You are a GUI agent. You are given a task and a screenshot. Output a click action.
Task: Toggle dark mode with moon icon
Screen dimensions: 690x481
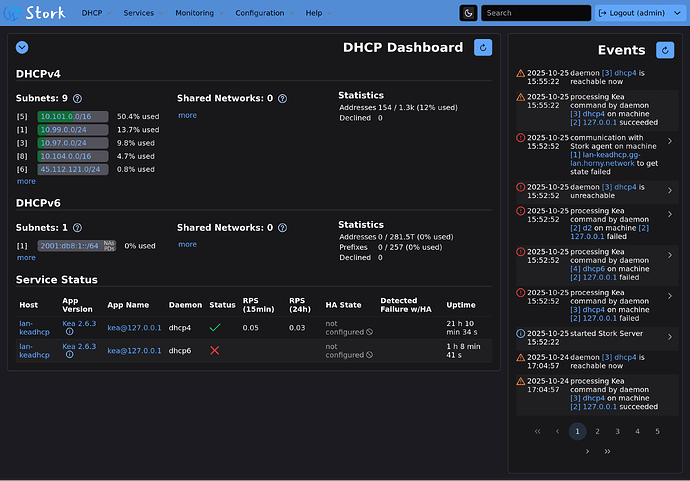click(x=468, y=13)
